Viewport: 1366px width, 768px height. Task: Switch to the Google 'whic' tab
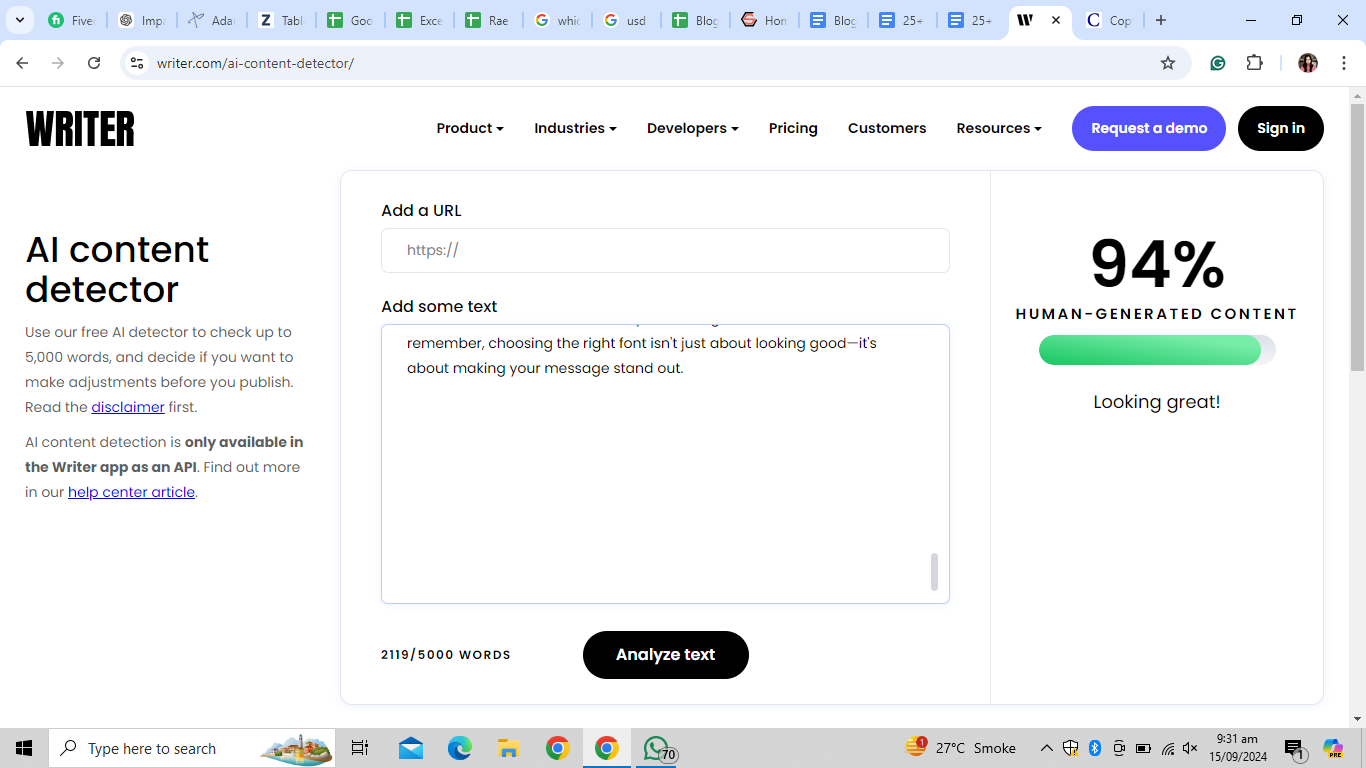[x=558, y=20]
